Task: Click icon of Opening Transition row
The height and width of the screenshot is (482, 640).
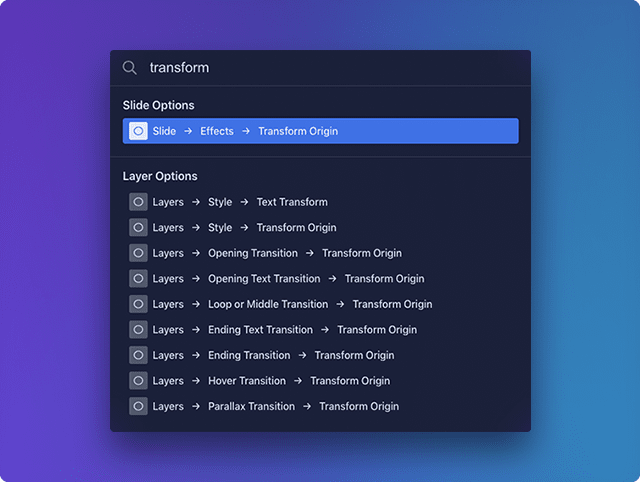Action: [138, 253]
